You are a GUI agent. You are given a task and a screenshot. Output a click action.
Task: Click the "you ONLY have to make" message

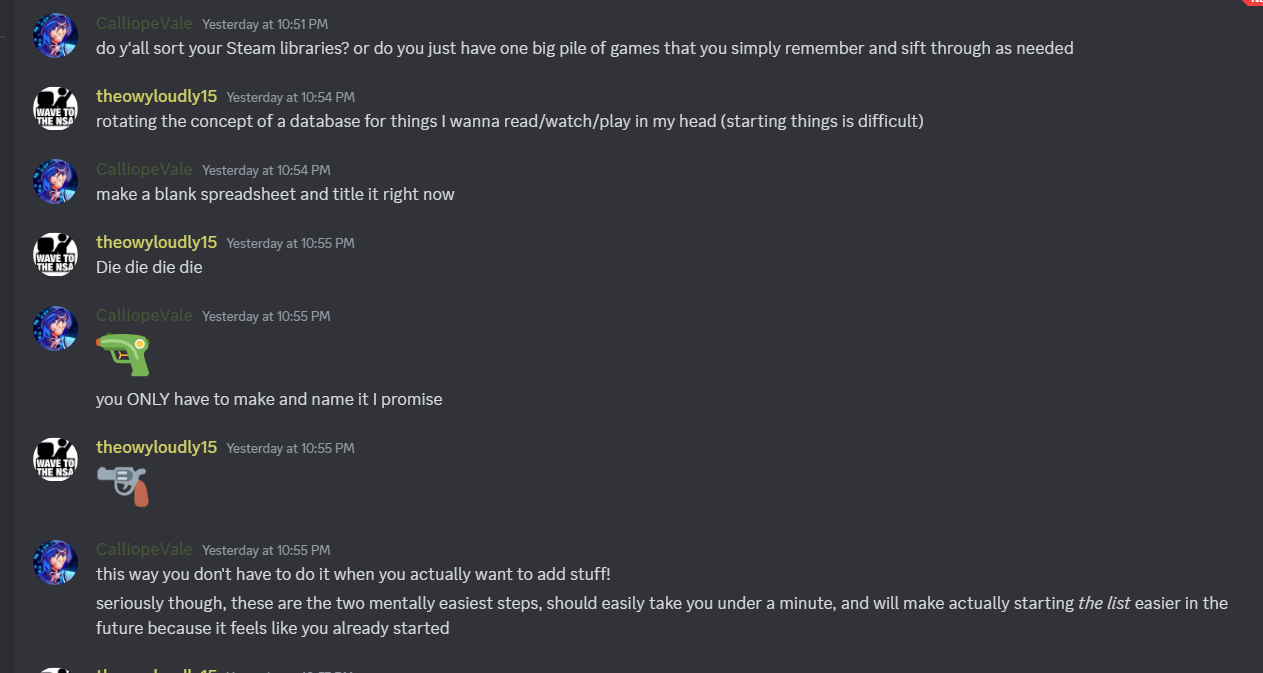point(269,399)
